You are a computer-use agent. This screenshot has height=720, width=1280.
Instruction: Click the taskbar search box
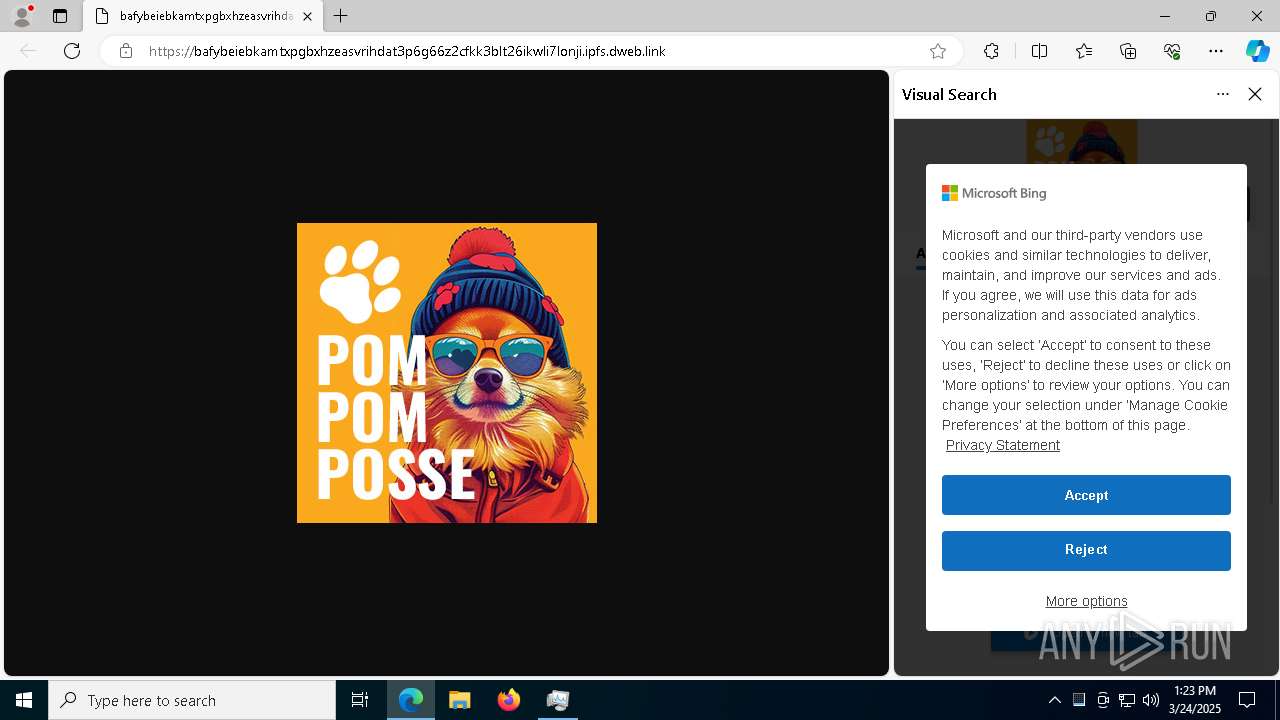click(x=192, y=700)
